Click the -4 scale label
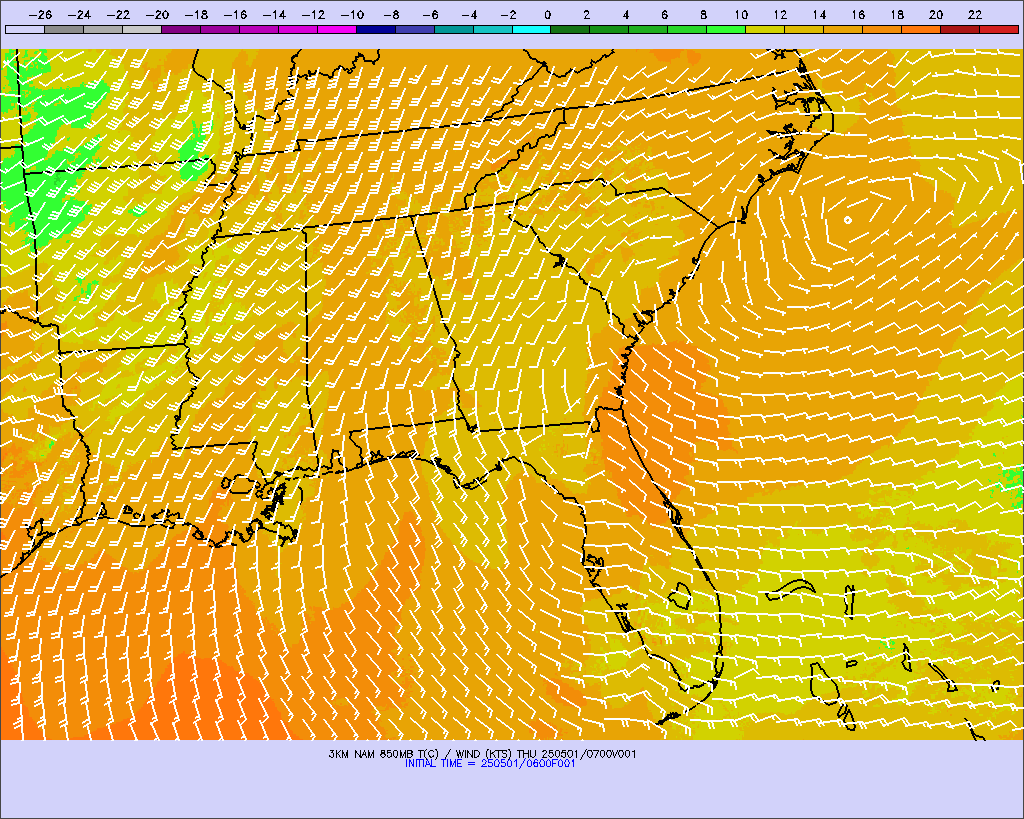Viewport: 1024px width, 819px height. 469,15
